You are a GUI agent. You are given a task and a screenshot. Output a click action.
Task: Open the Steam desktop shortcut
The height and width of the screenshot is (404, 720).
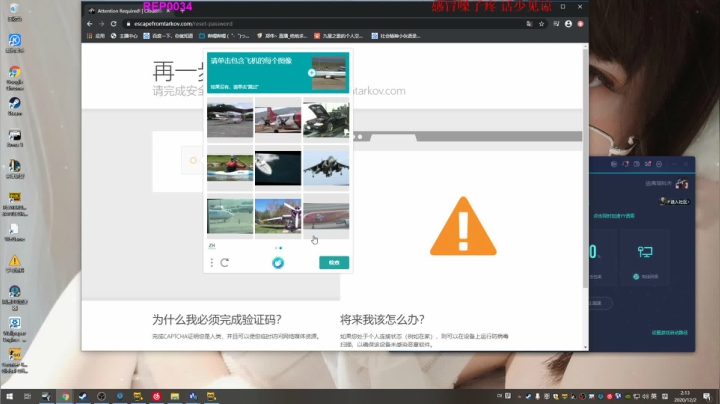click(15, 107)
